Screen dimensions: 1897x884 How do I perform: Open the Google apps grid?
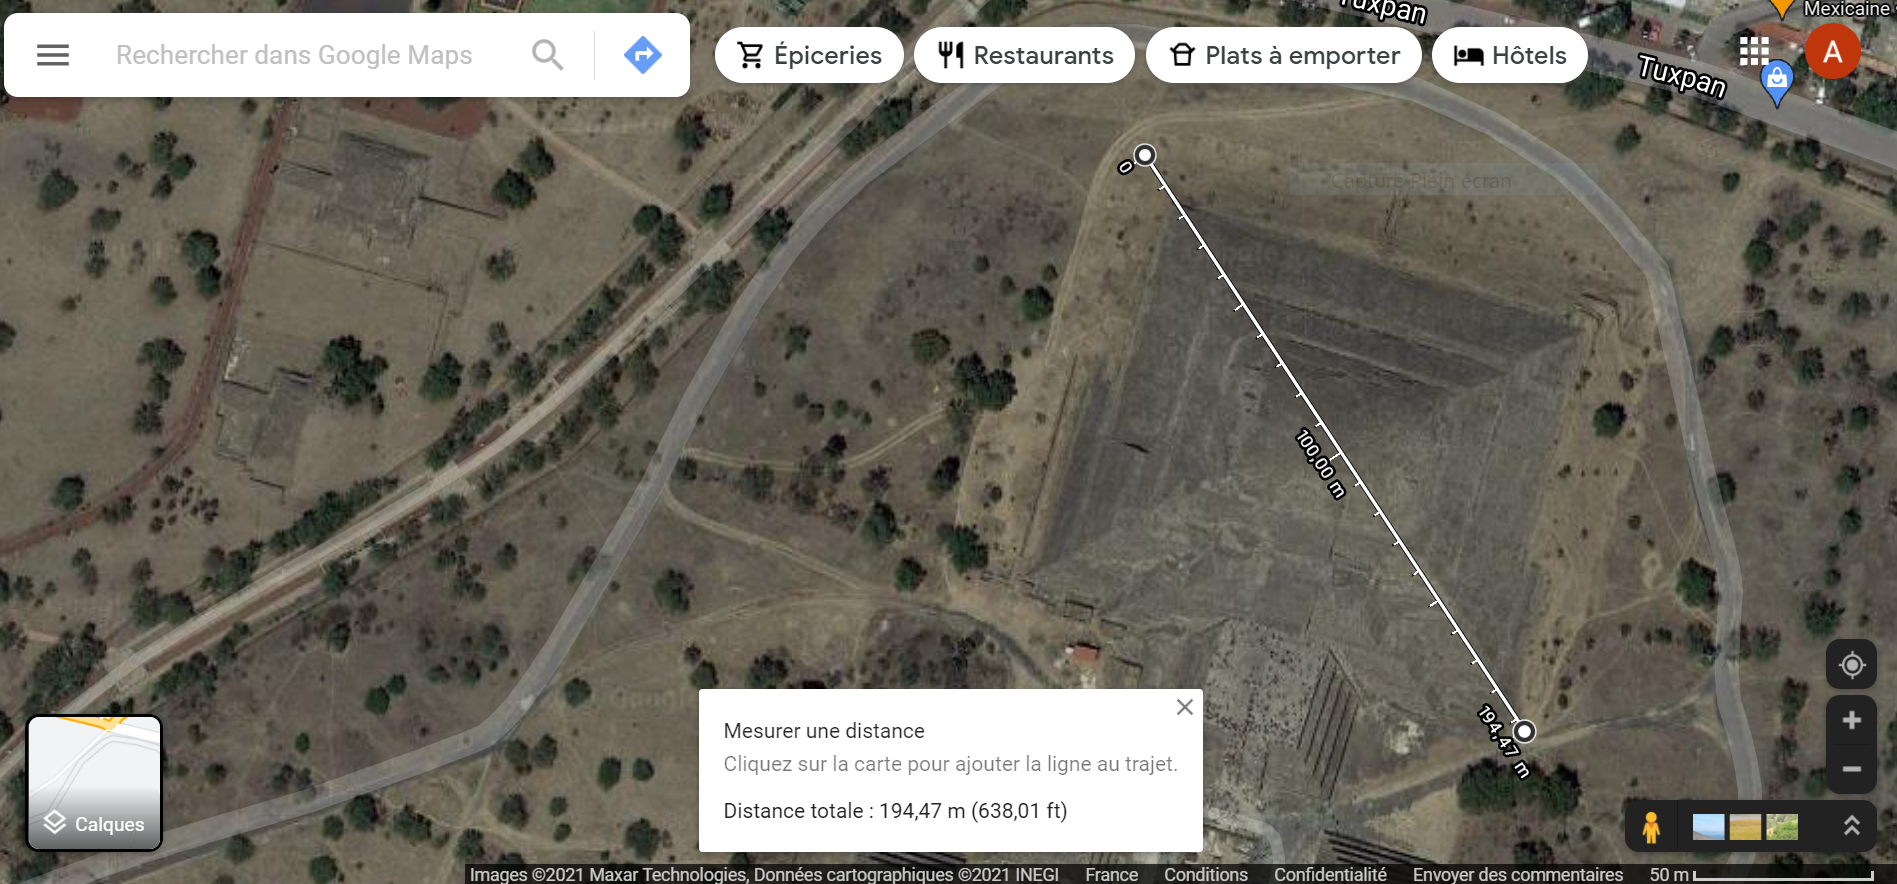pyautogui.click(x=1754, y=50)
